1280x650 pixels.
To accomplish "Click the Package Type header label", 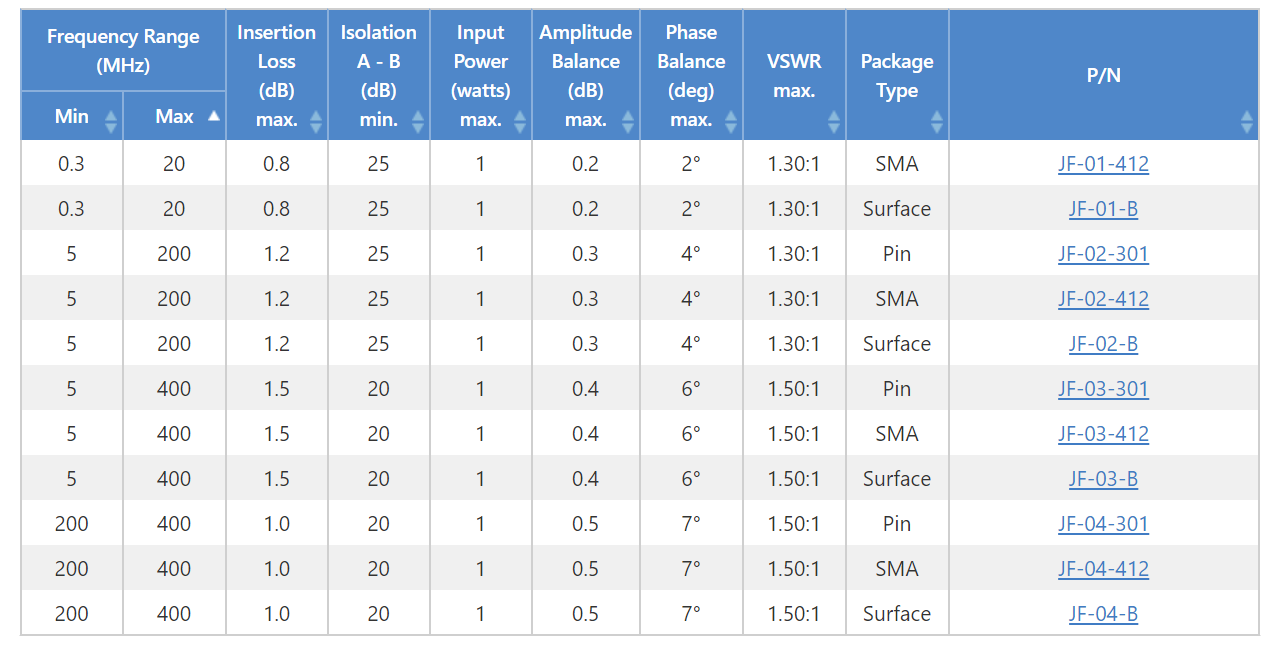I will (897, 75).
